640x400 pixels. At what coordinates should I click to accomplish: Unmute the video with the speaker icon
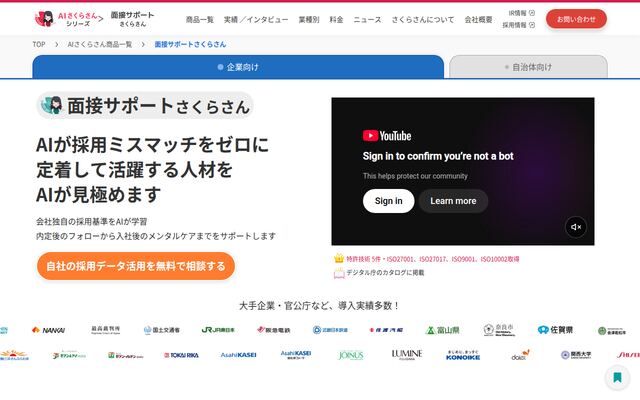coord(576,227)
